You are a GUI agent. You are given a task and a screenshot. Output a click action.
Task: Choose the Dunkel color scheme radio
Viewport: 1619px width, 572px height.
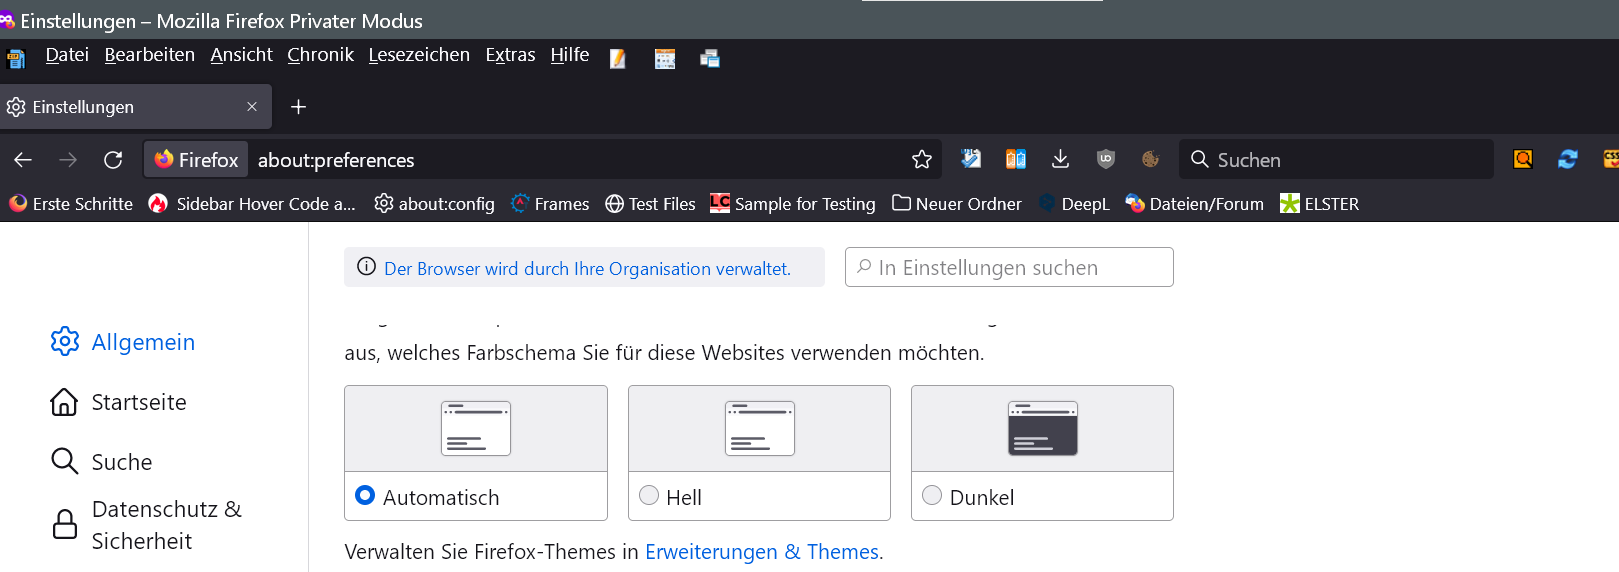[x=932, y=496]
